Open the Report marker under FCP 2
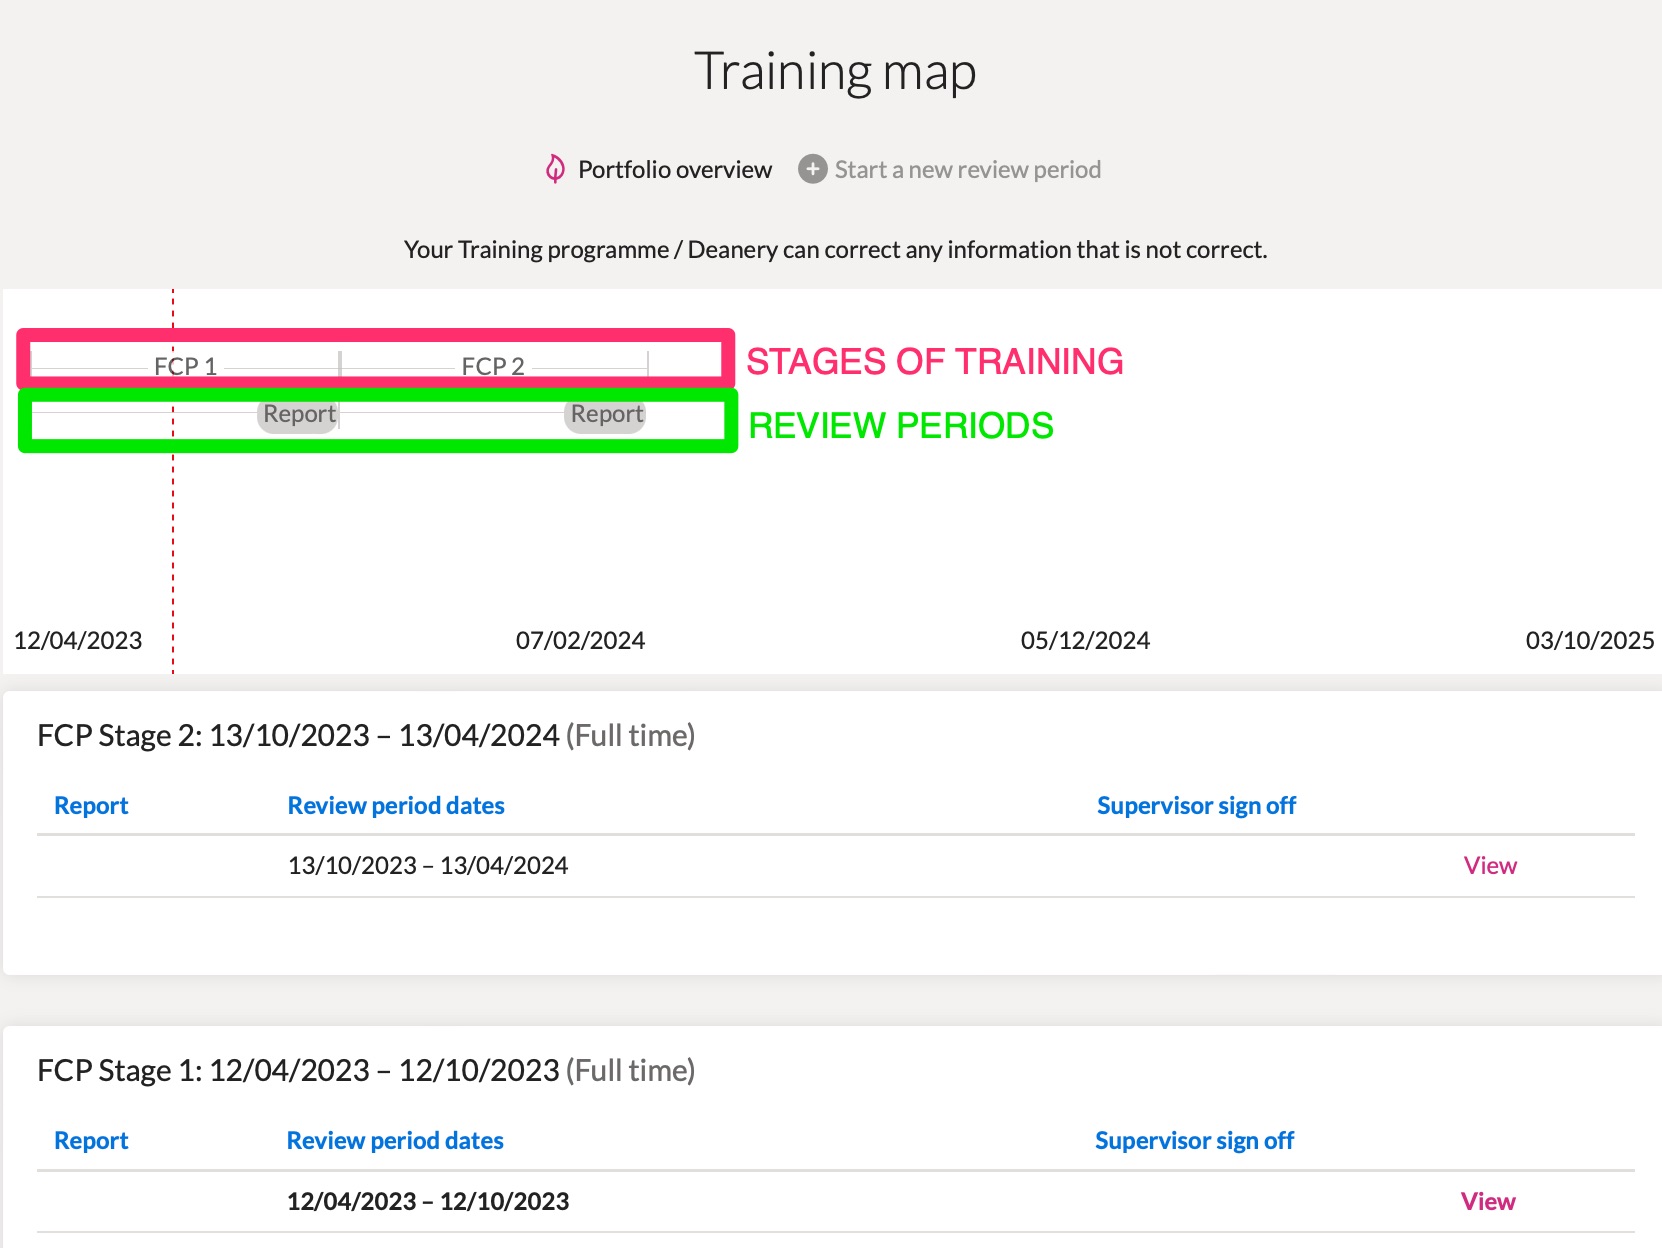This screenshot has height=1248, width=1662. [x=606, y=414]
